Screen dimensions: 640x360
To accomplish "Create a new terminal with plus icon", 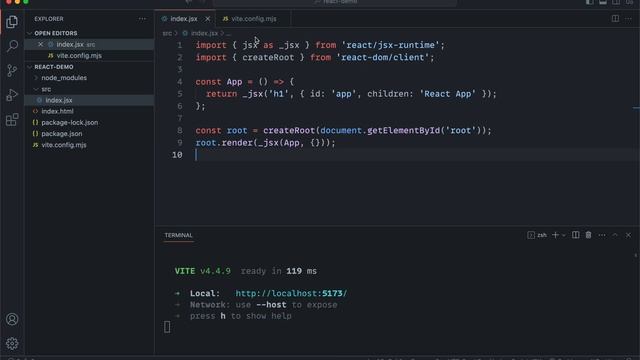I will click(555, 235).
